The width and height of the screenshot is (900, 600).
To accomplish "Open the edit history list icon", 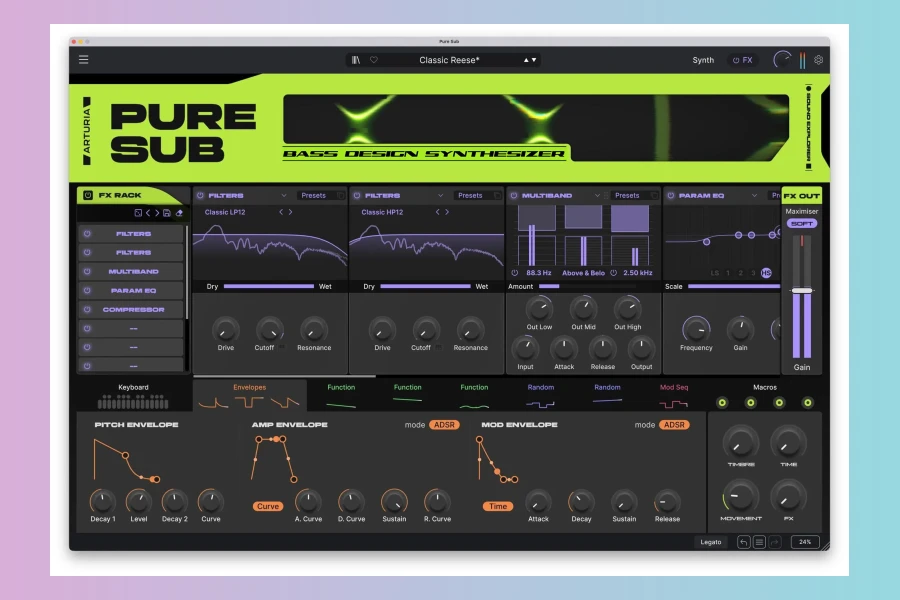I will 759,542.
